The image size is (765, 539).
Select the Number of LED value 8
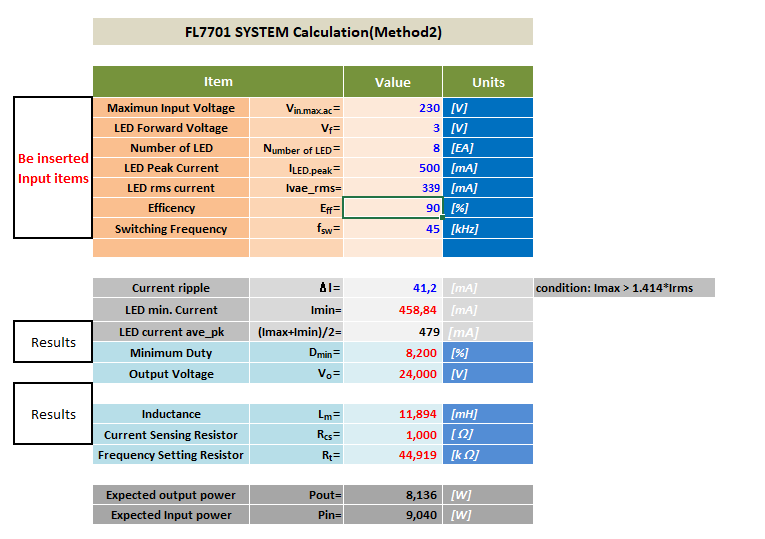[x=393, y=148]
